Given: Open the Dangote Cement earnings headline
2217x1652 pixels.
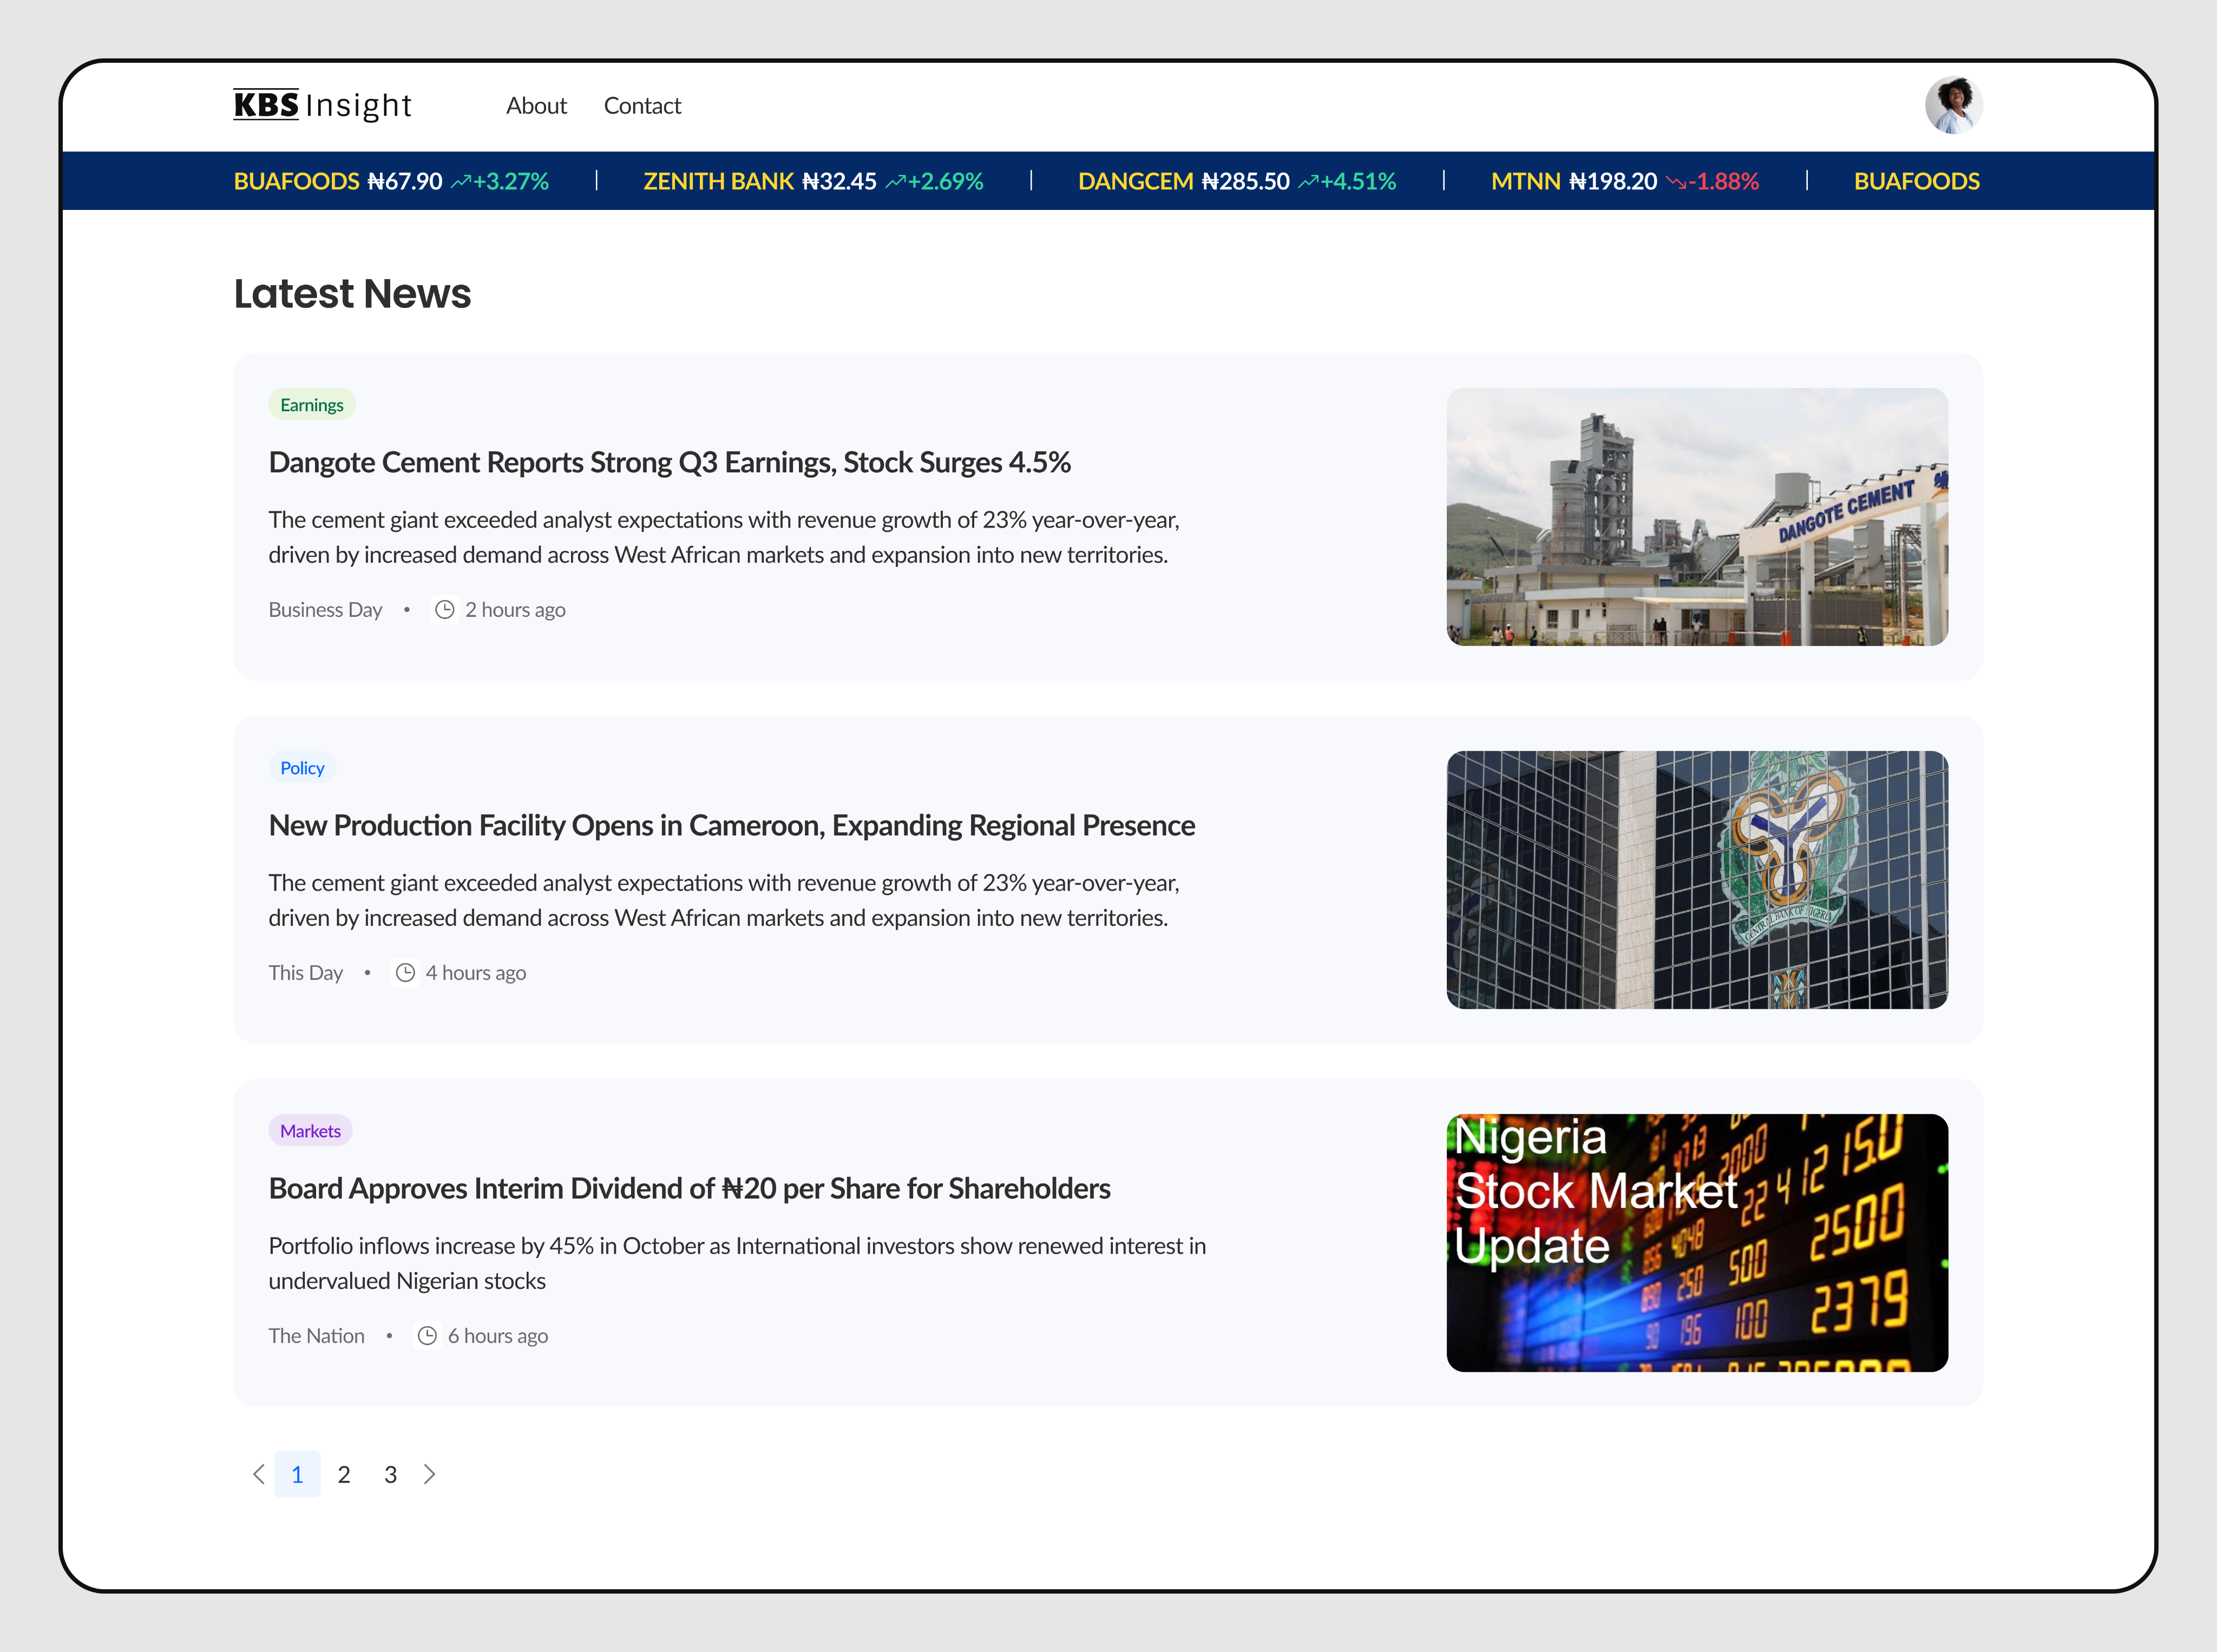Looking at the screenshot, I should pyautogui.click(x=670, y=462).
